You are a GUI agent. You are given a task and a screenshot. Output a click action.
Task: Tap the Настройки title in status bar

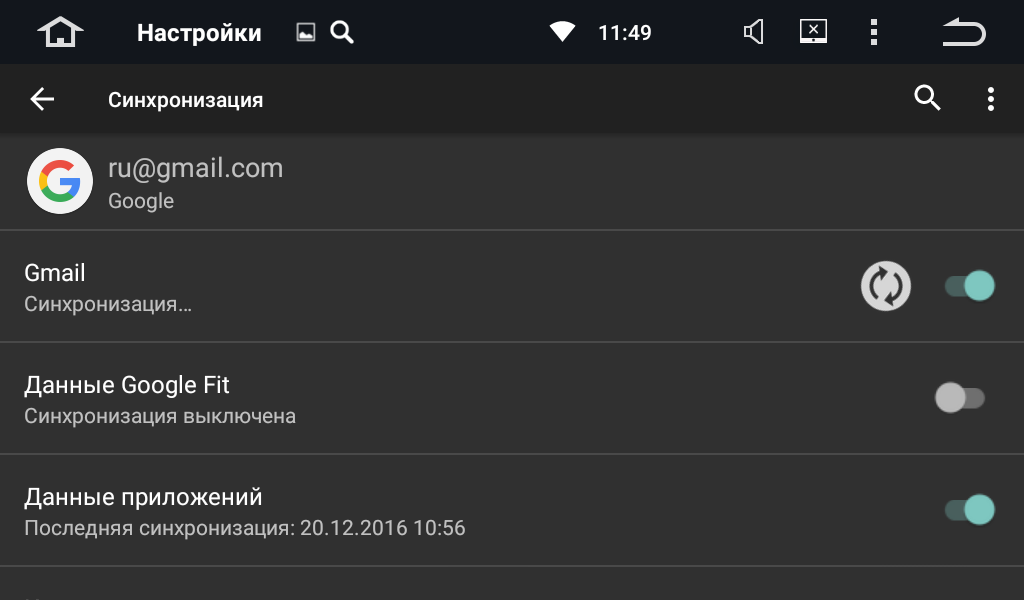coord(199,33)
